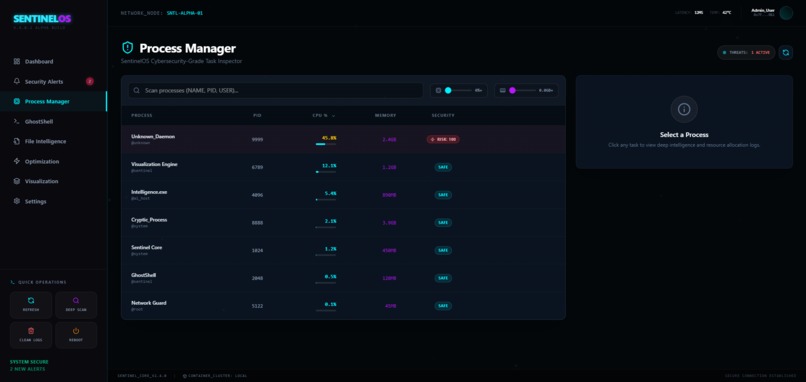Click the info circle in Select a Process panel
The height and width of the screenshot is (382, 806).
pyautogui.click(x=684, y=109)
